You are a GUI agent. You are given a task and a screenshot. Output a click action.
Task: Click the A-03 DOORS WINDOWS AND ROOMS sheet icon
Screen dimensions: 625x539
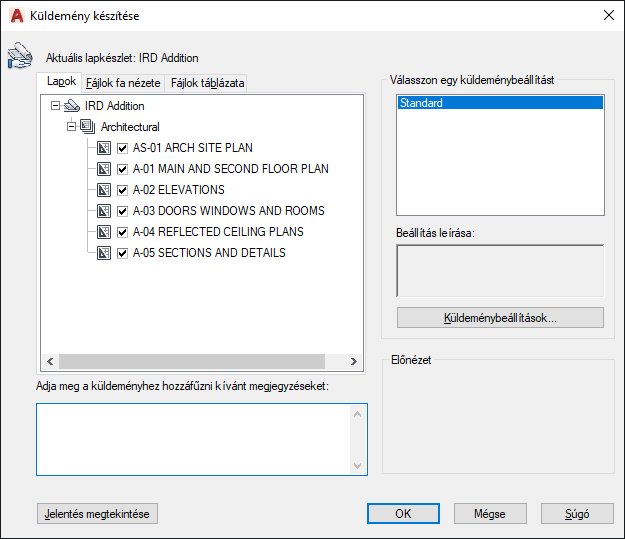pos(104,211)
